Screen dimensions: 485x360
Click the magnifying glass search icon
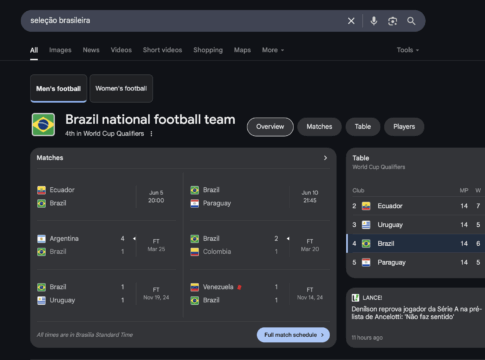click(x=411, y=21)
